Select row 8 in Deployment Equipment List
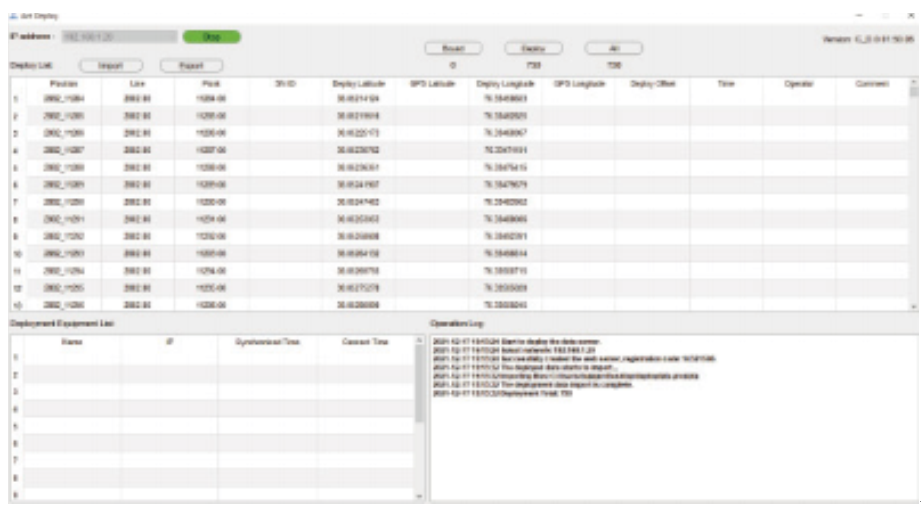This screenshot has width=921, height=507. pyautogui.click(x=213, y=478)
